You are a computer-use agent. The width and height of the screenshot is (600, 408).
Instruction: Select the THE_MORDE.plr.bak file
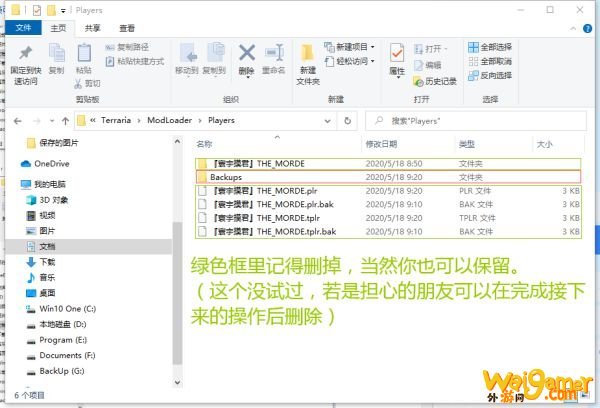point(388,204)
